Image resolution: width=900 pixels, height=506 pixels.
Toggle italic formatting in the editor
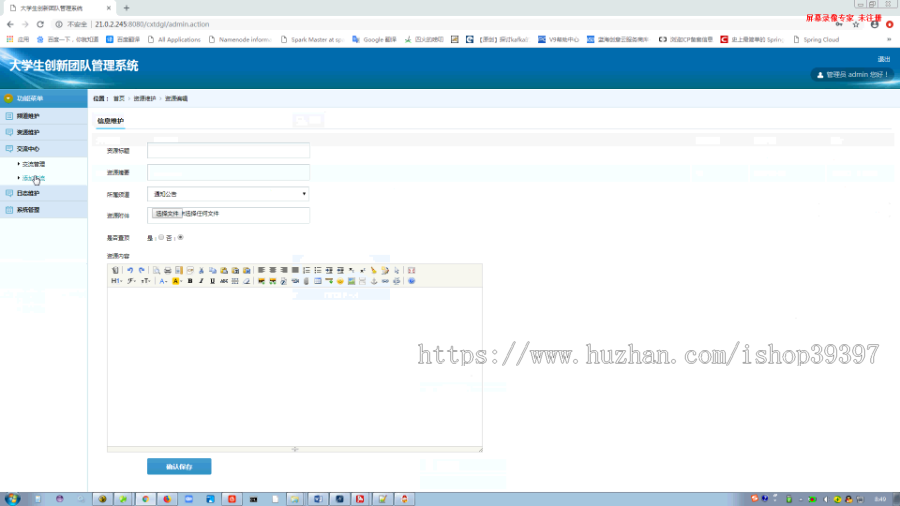point(201,281)
